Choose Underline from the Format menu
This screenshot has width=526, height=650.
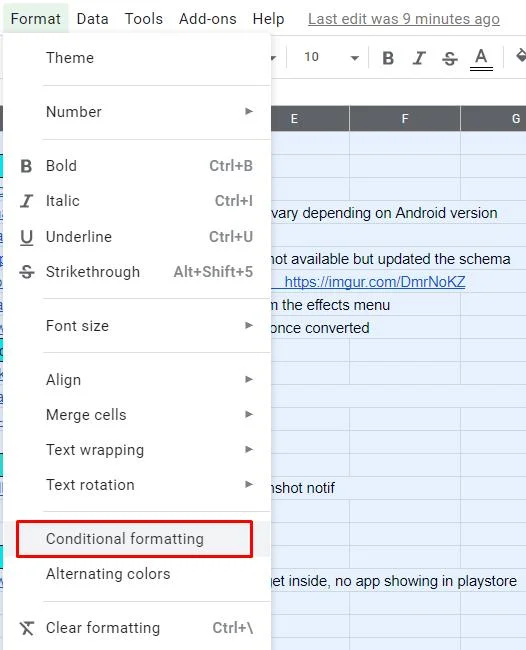[x=137, y=237]
